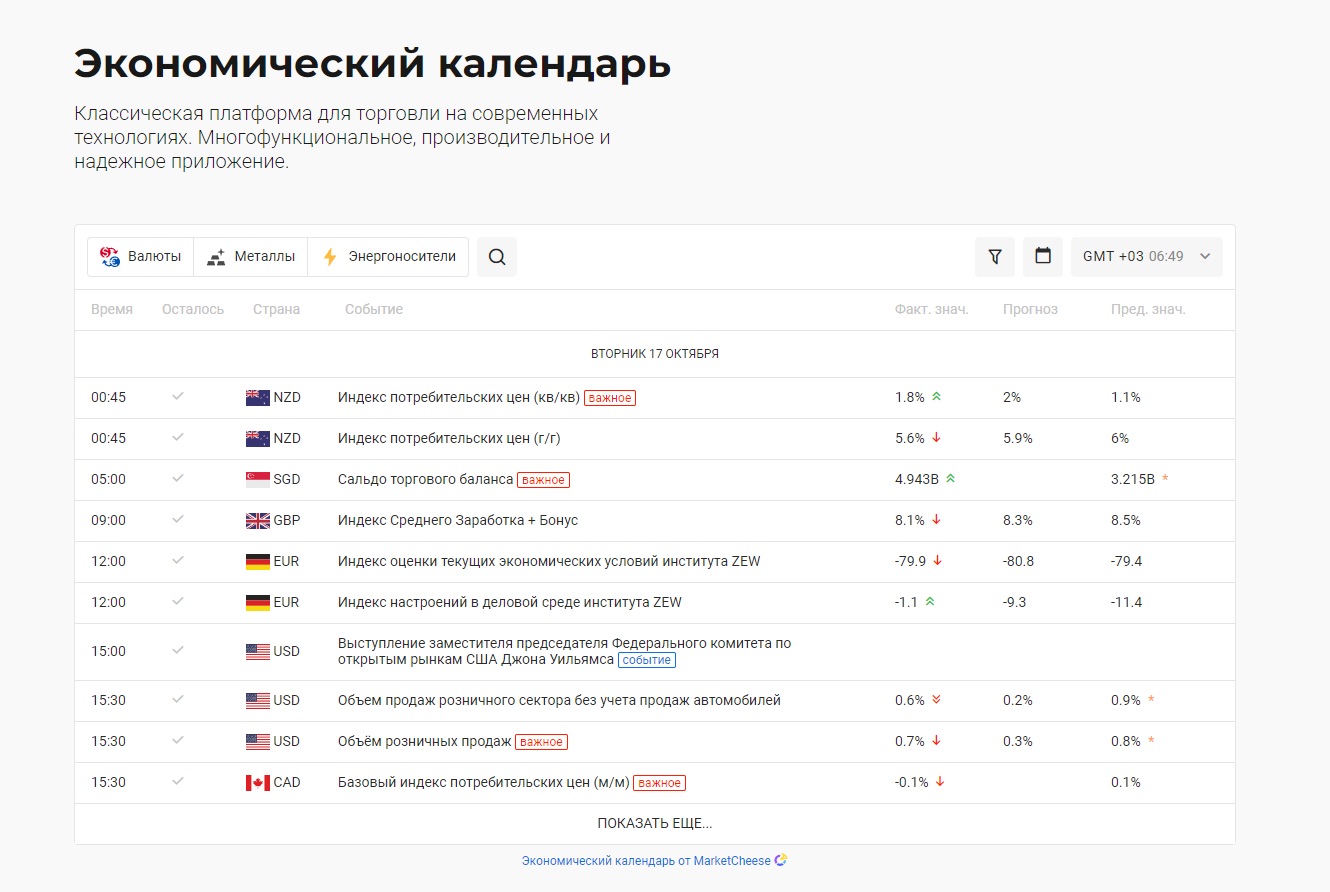Open event Индекс потребительских цен (кв/кв)
The image size is (1330, 892).
pyautogui.click(x=459, y=398)
